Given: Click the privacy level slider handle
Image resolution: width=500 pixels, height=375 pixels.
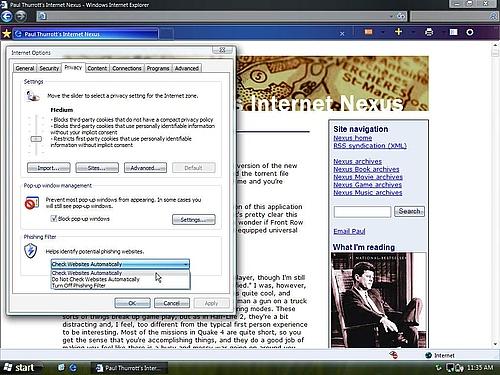Looking at the screenshot, I should tap(36, 139).
